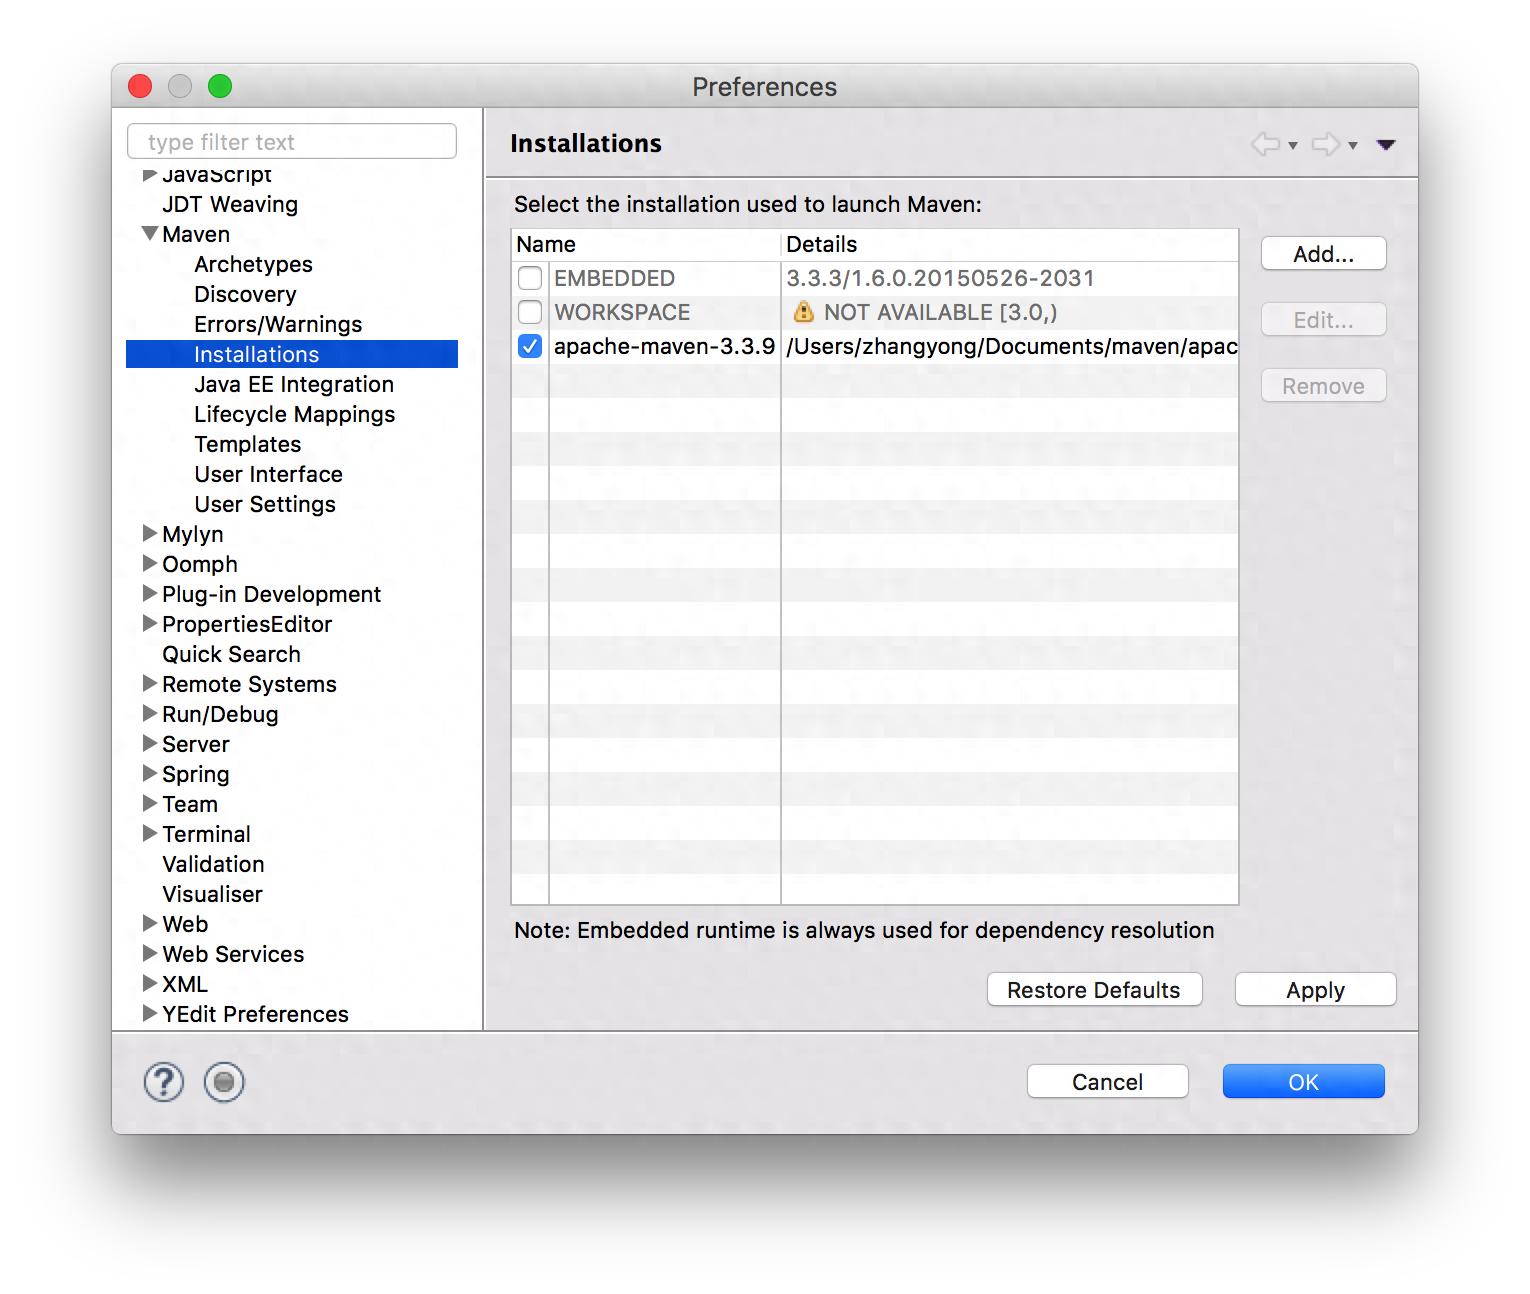Viewport: 1530px width, 1294px height.
Task: Click the Add... button
Action: coord(1324,254)
